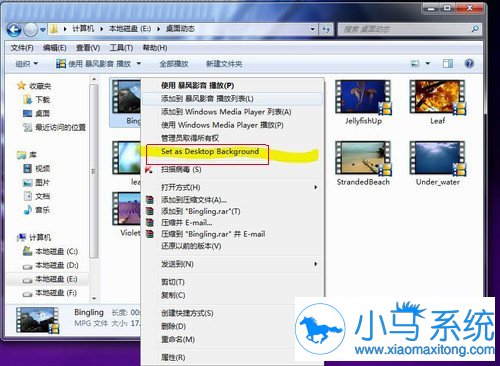Select 下载 in favorites
This screenshot has height=366, width=500.
[37, 99]
